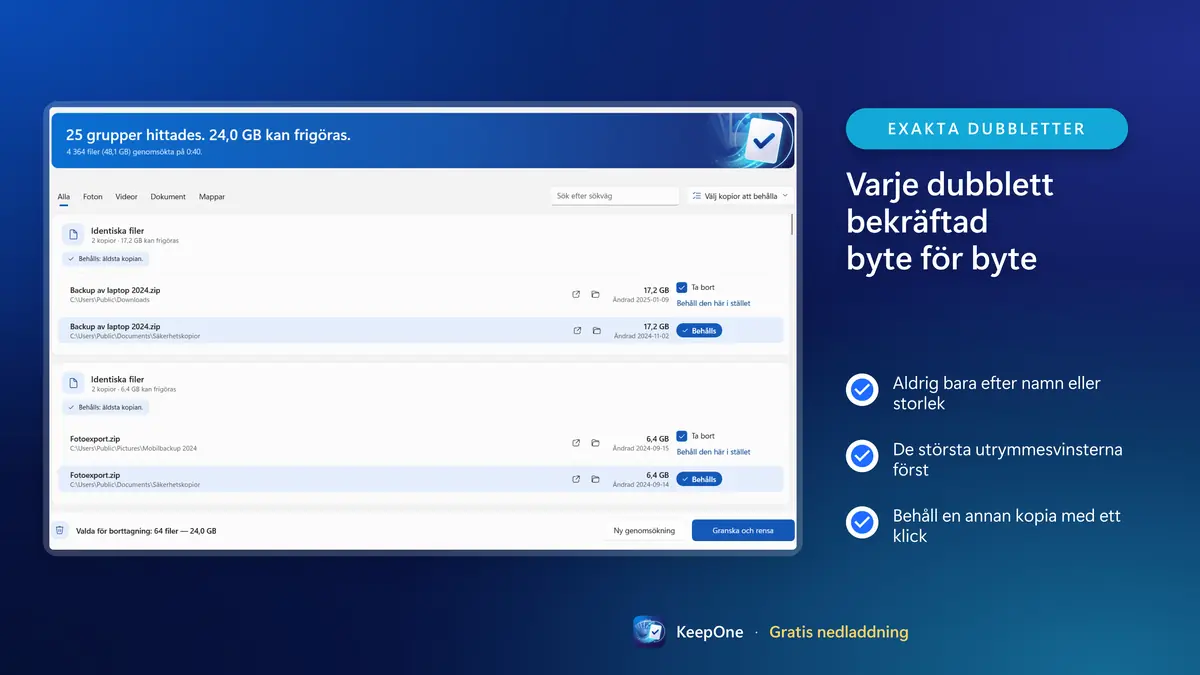
Task: Open Backup av laptop 2024.zip in Downloads via open-file icon
Action: 576,294
